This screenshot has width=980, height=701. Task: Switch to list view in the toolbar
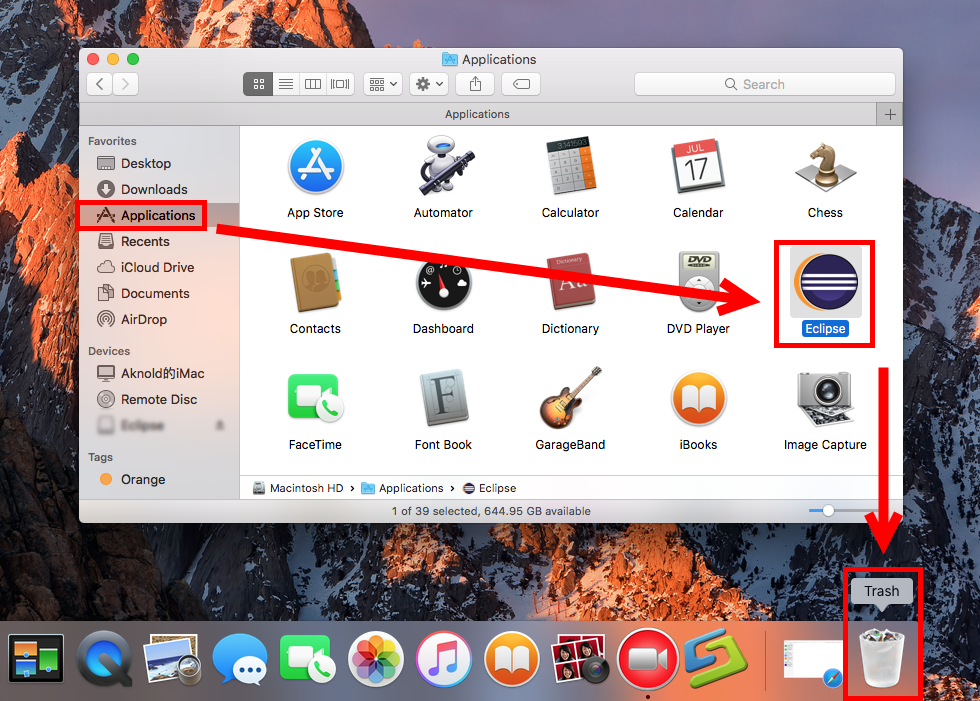tap(285, 84)
